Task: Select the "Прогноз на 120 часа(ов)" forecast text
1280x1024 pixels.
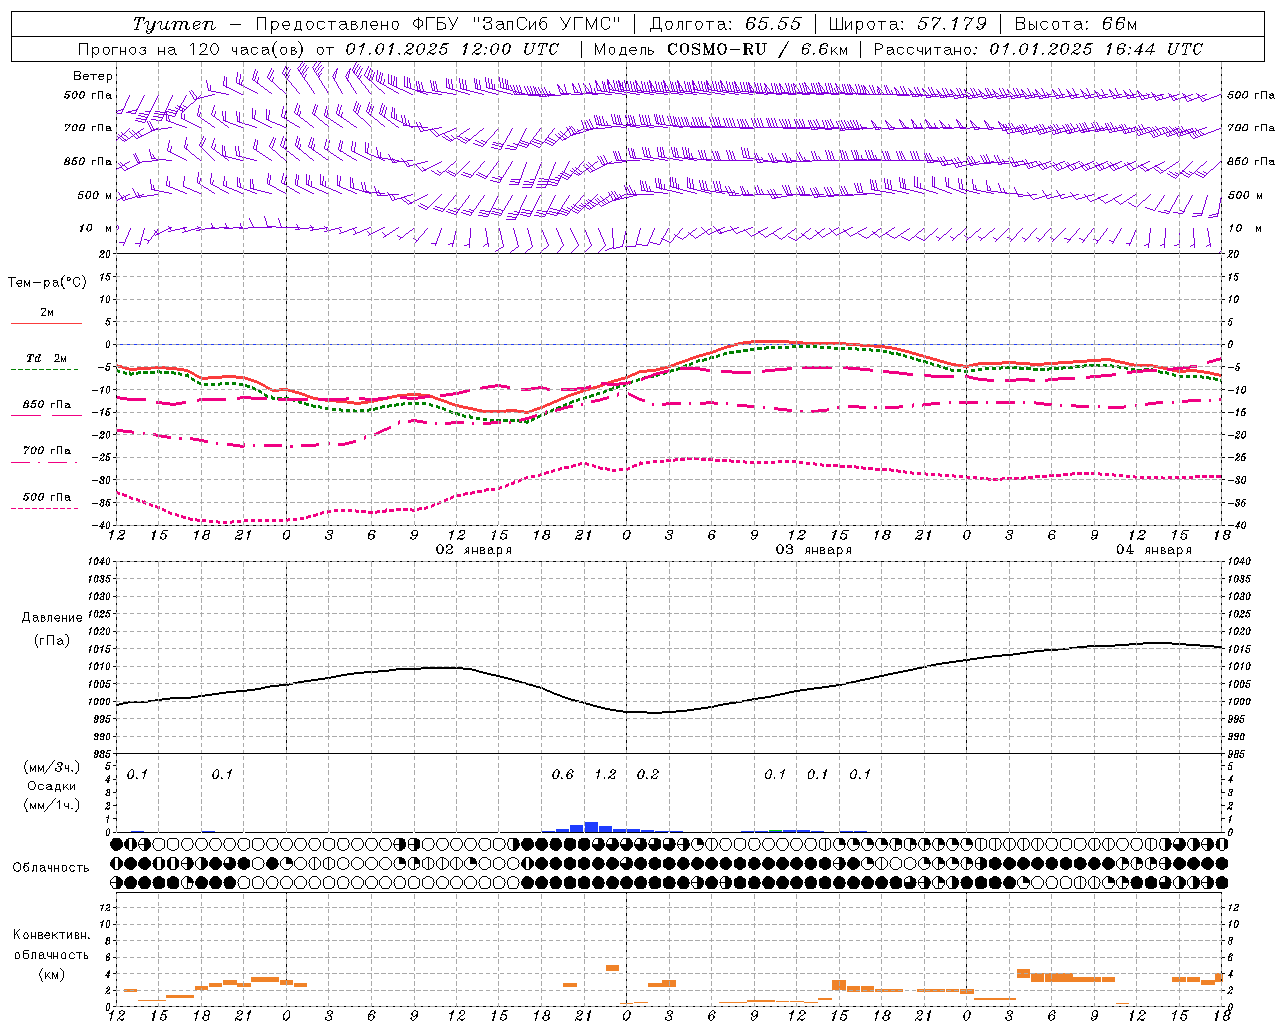Action: 194,49
